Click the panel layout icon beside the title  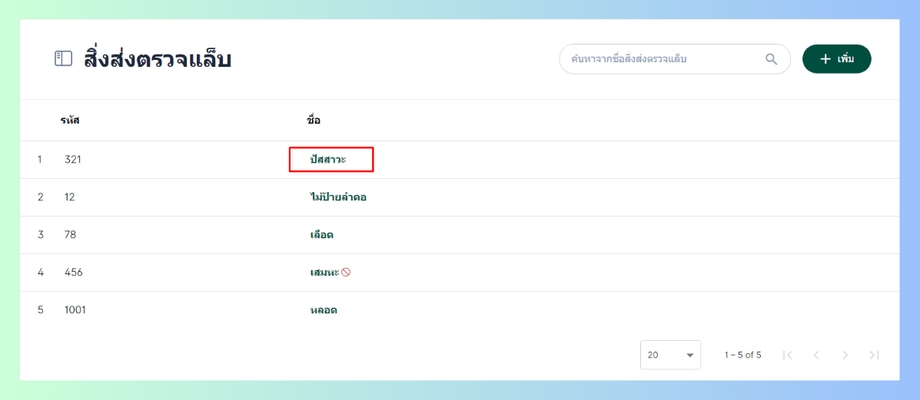[63, 59]
